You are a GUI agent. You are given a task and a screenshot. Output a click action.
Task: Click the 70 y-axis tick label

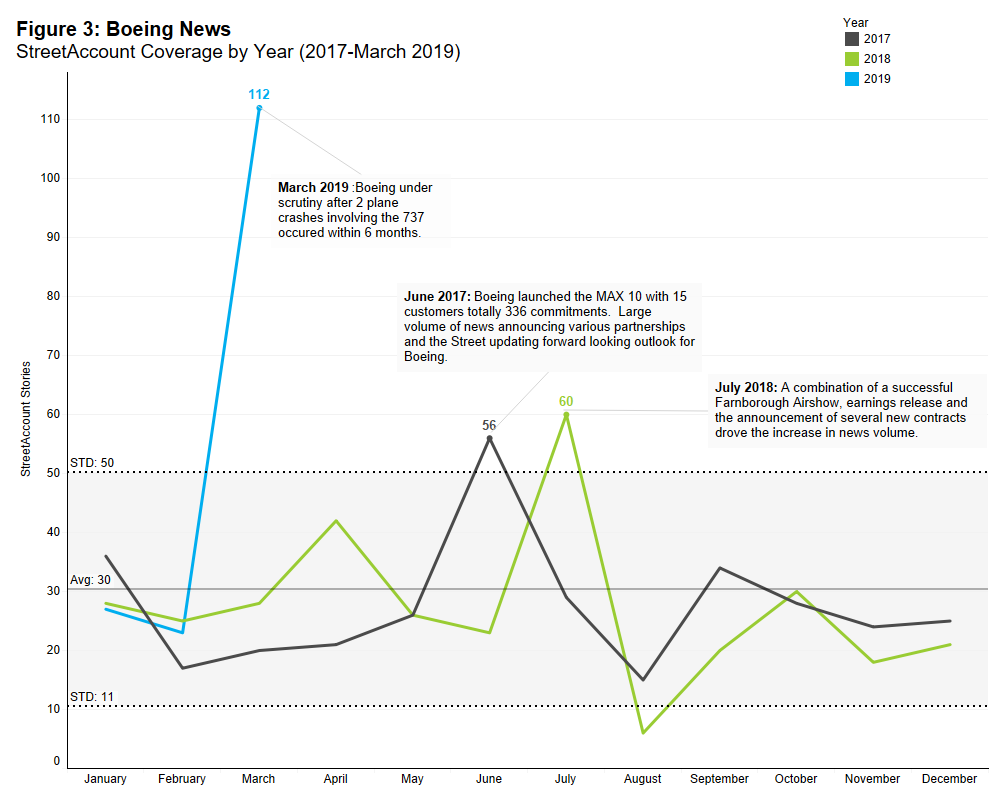tap(53, 355)
